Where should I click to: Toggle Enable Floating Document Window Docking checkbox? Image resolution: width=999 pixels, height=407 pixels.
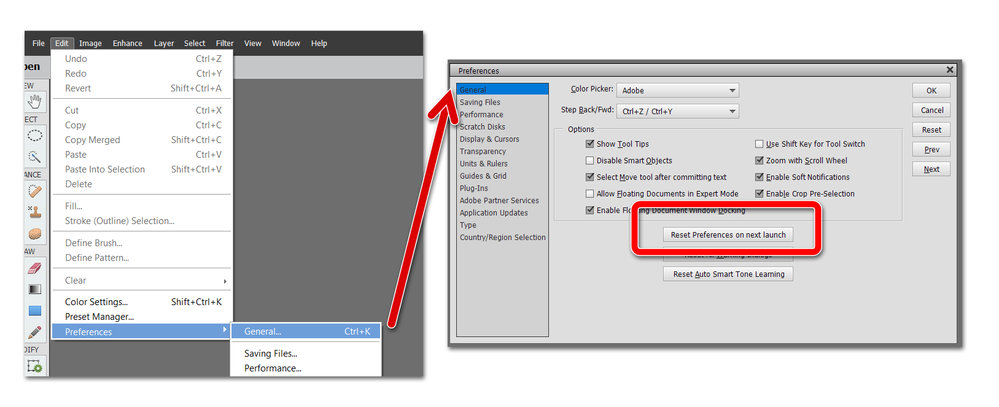coord(590,210)
